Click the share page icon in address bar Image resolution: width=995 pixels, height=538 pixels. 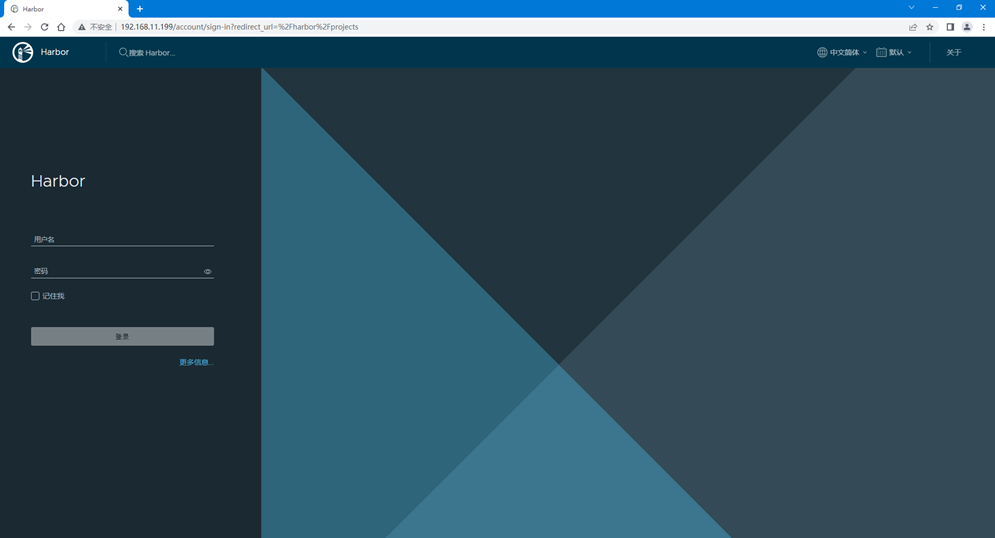pyautogui.click(x=913, y=27)
